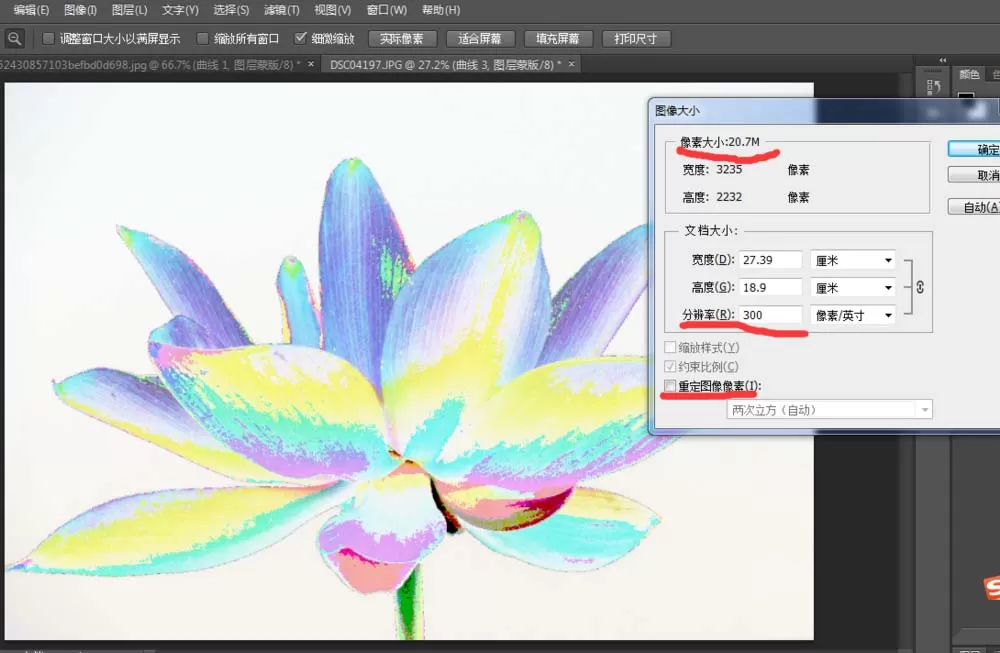1000x653 pixels.
Task: Uncheck the 细微缩放 option
Action: tap(300, 38)
